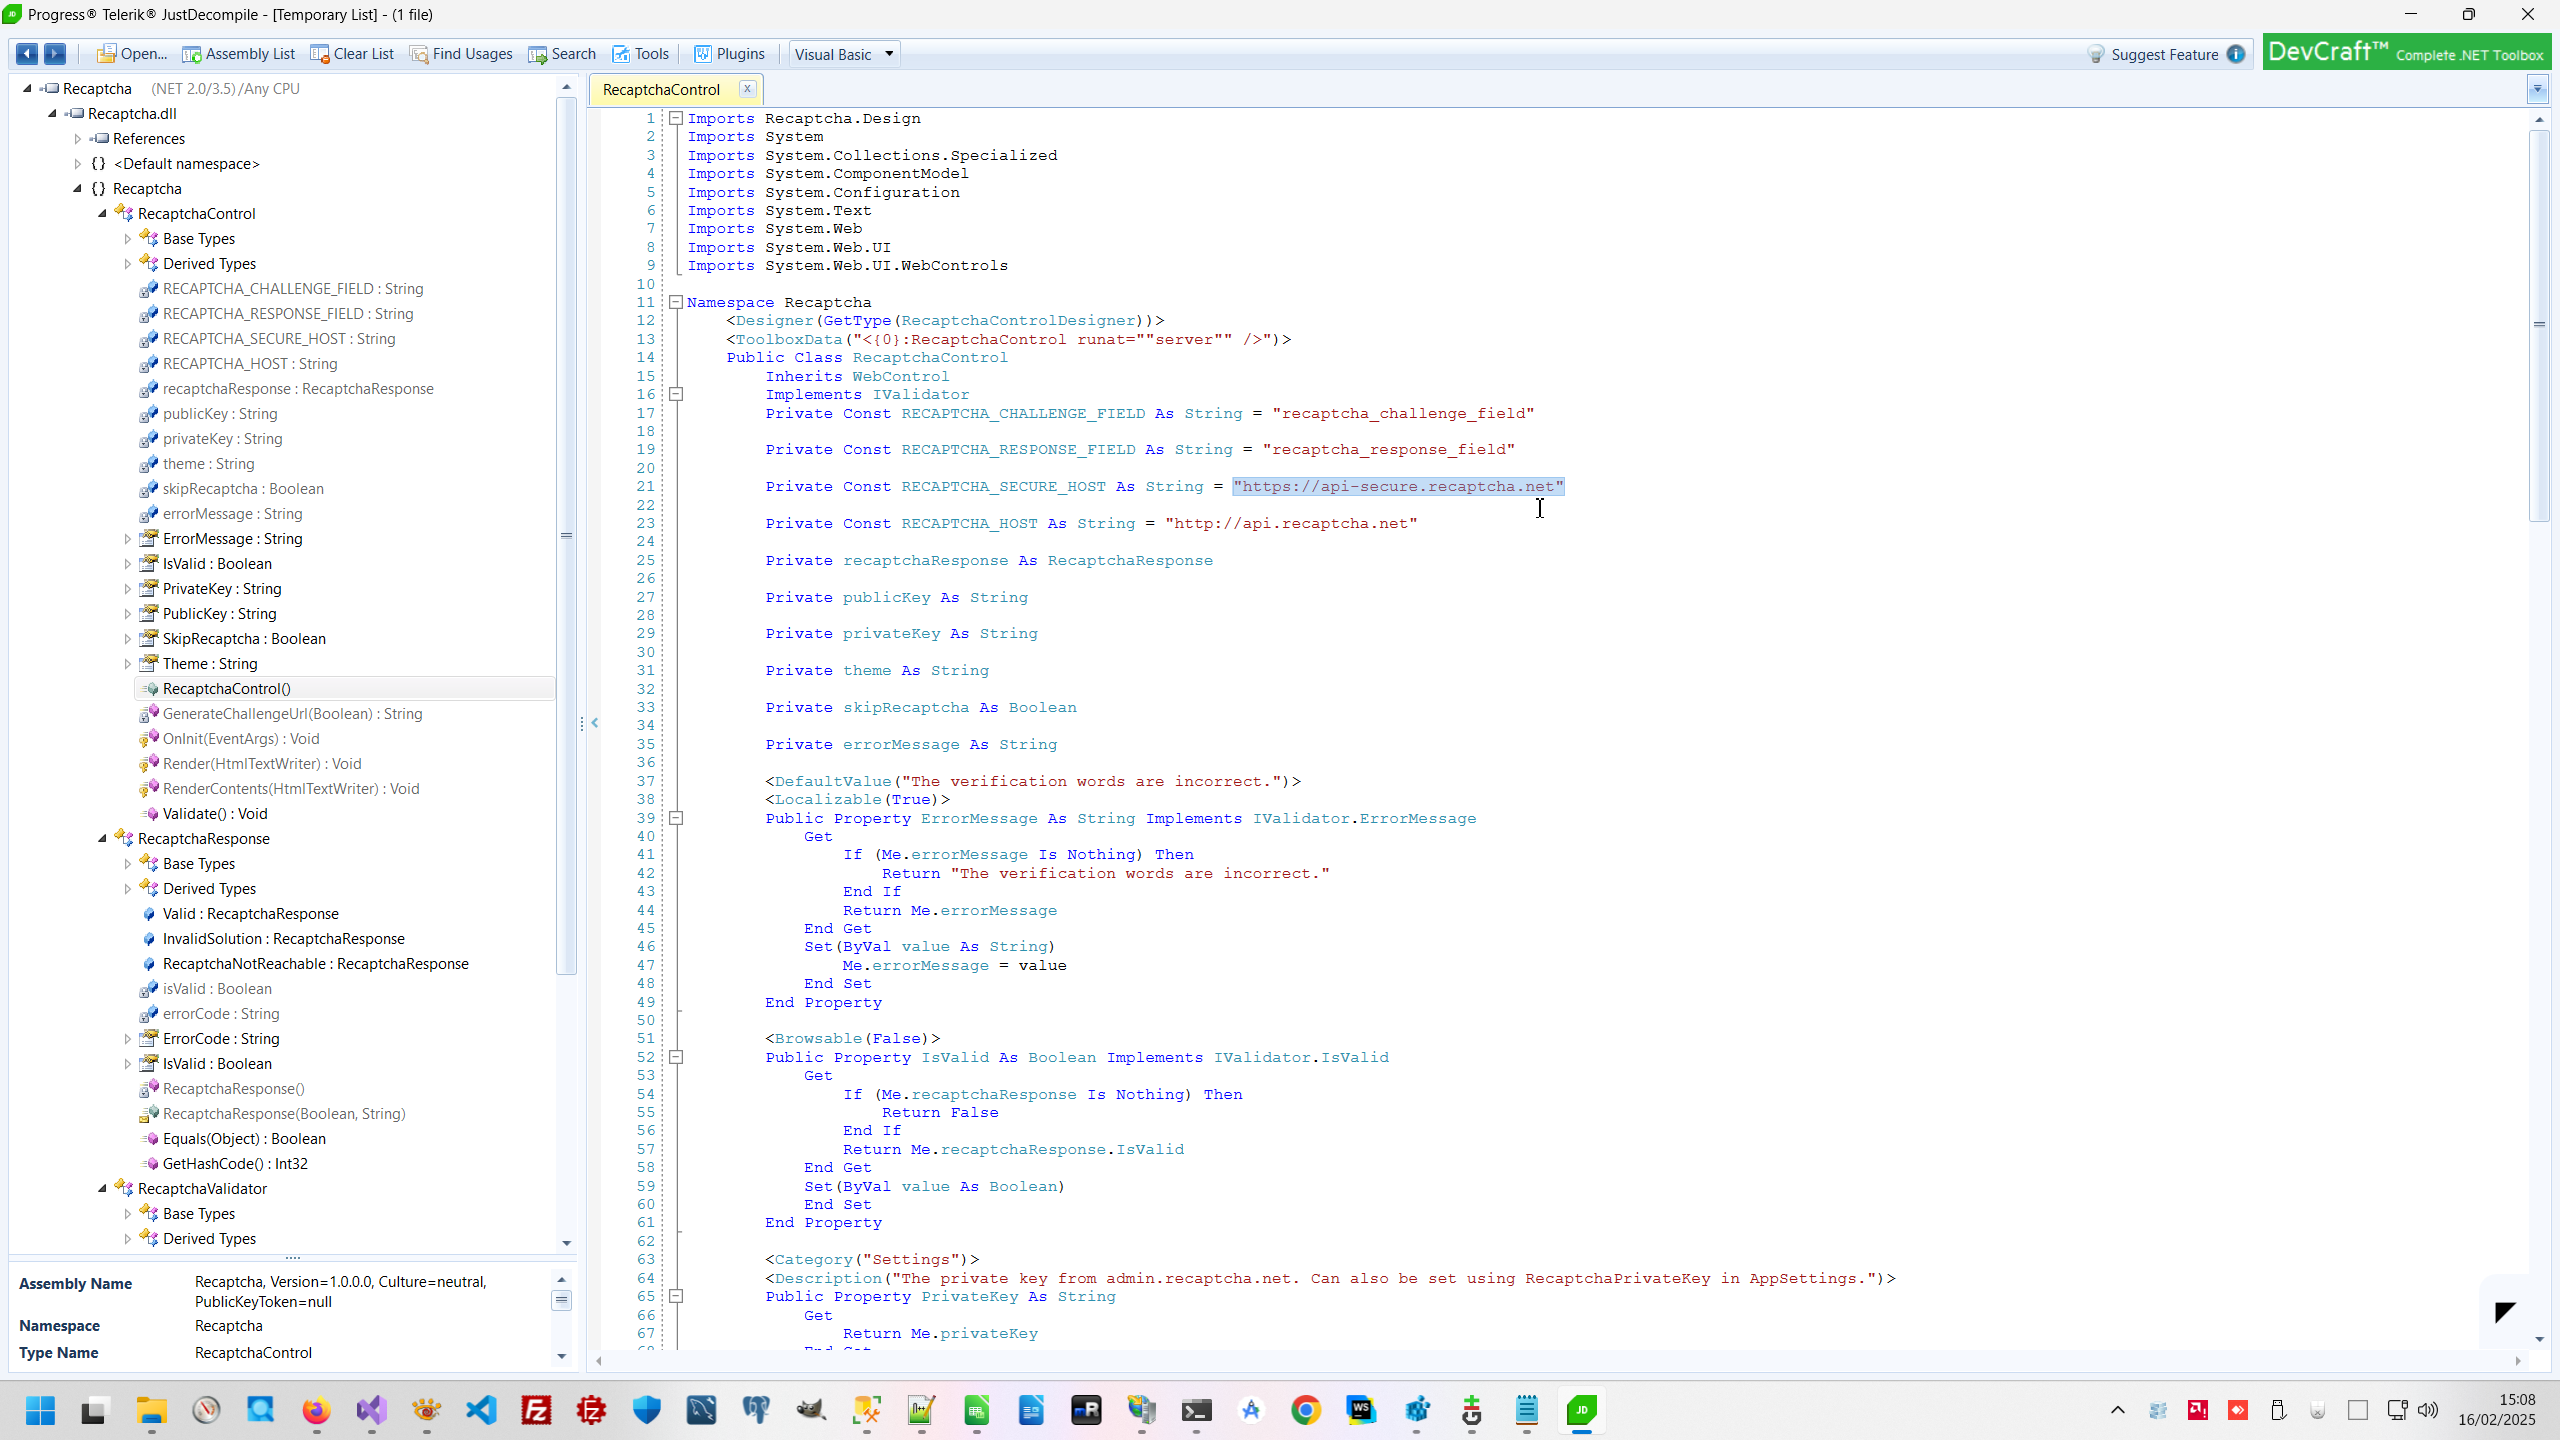
Task: Open Find Usages tool
Action: point(461,54)
